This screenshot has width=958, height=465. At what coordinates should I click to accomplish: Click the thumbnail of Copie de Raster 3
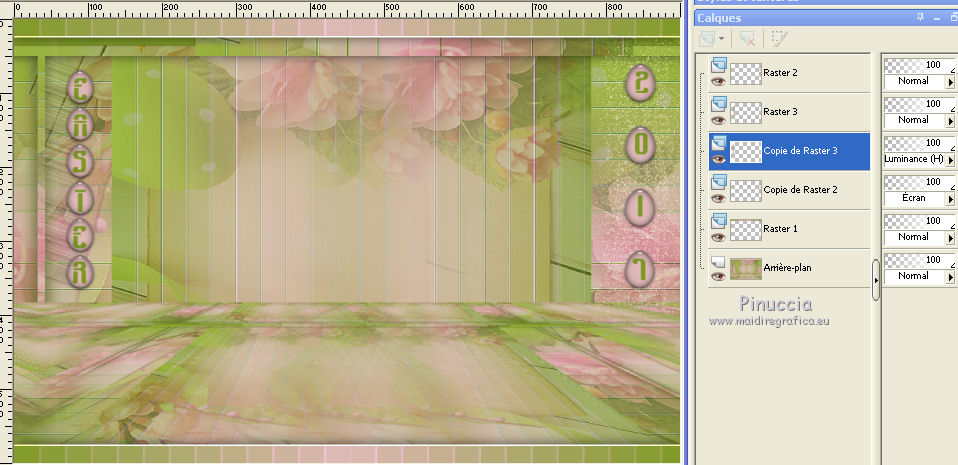coord(745,152)
